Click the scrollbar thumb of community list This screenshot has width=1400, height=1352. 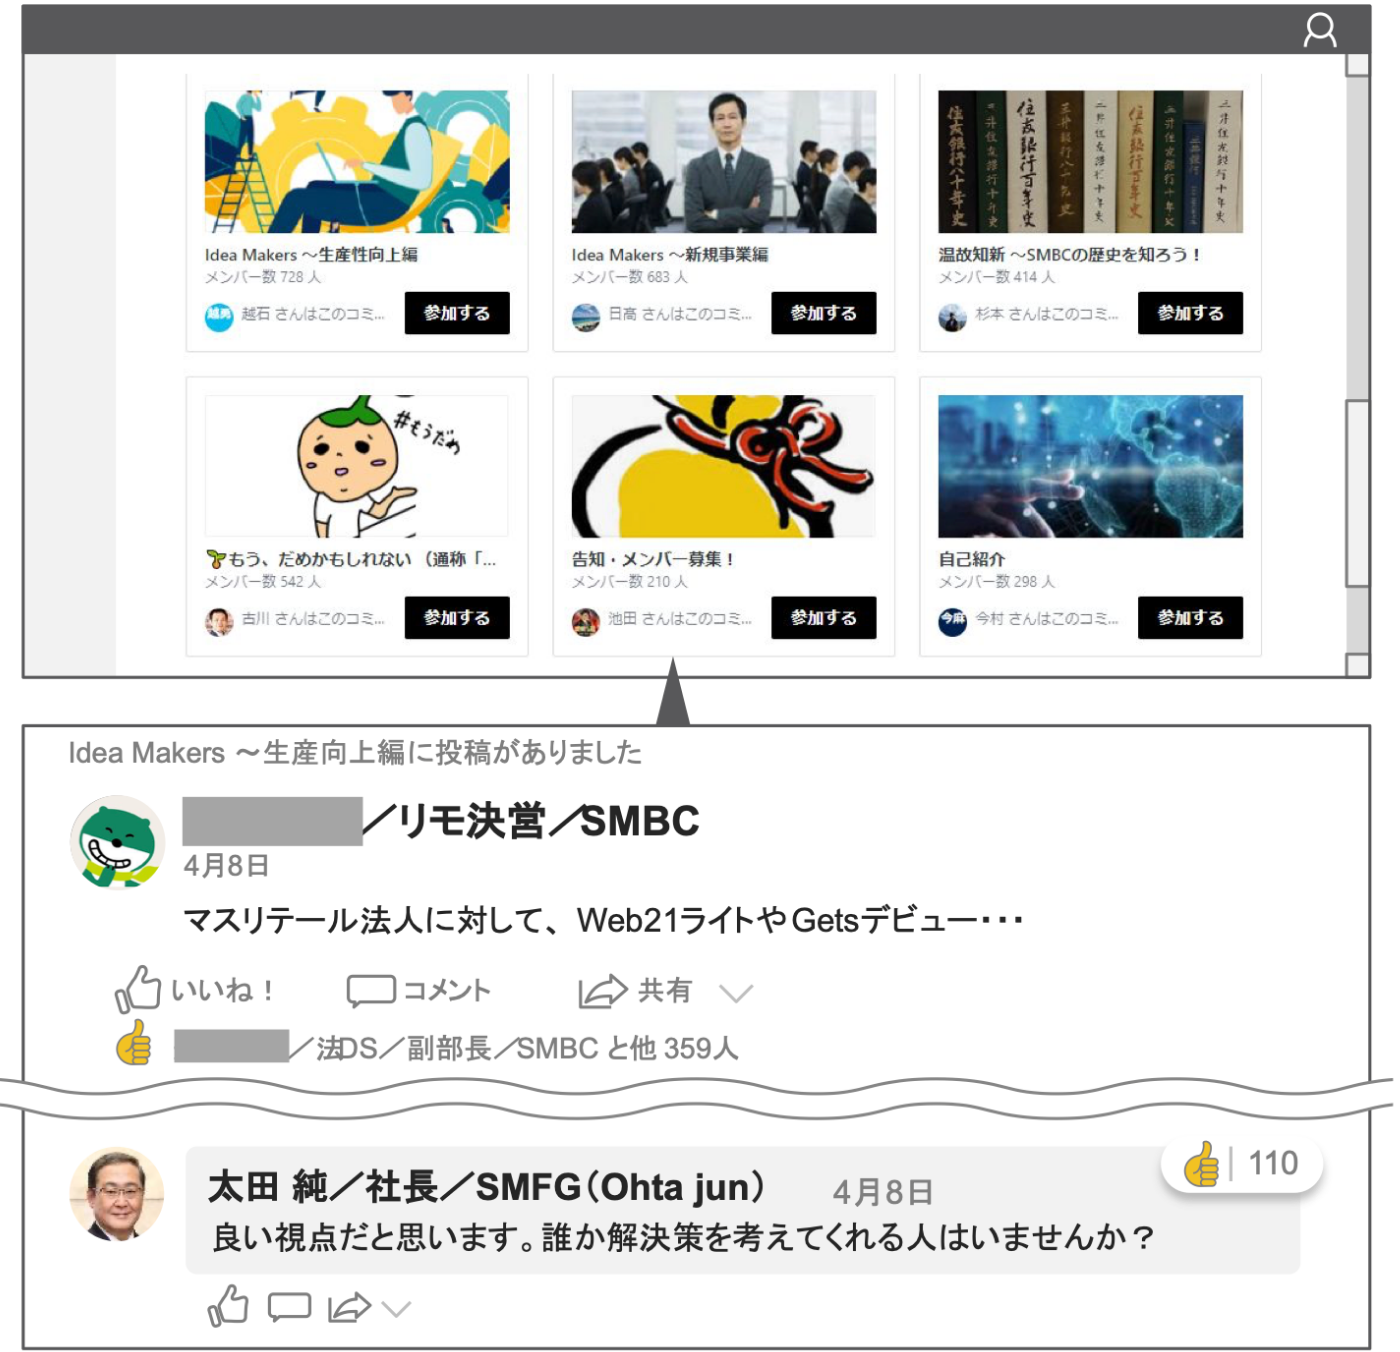click(x=1357, y=492)
